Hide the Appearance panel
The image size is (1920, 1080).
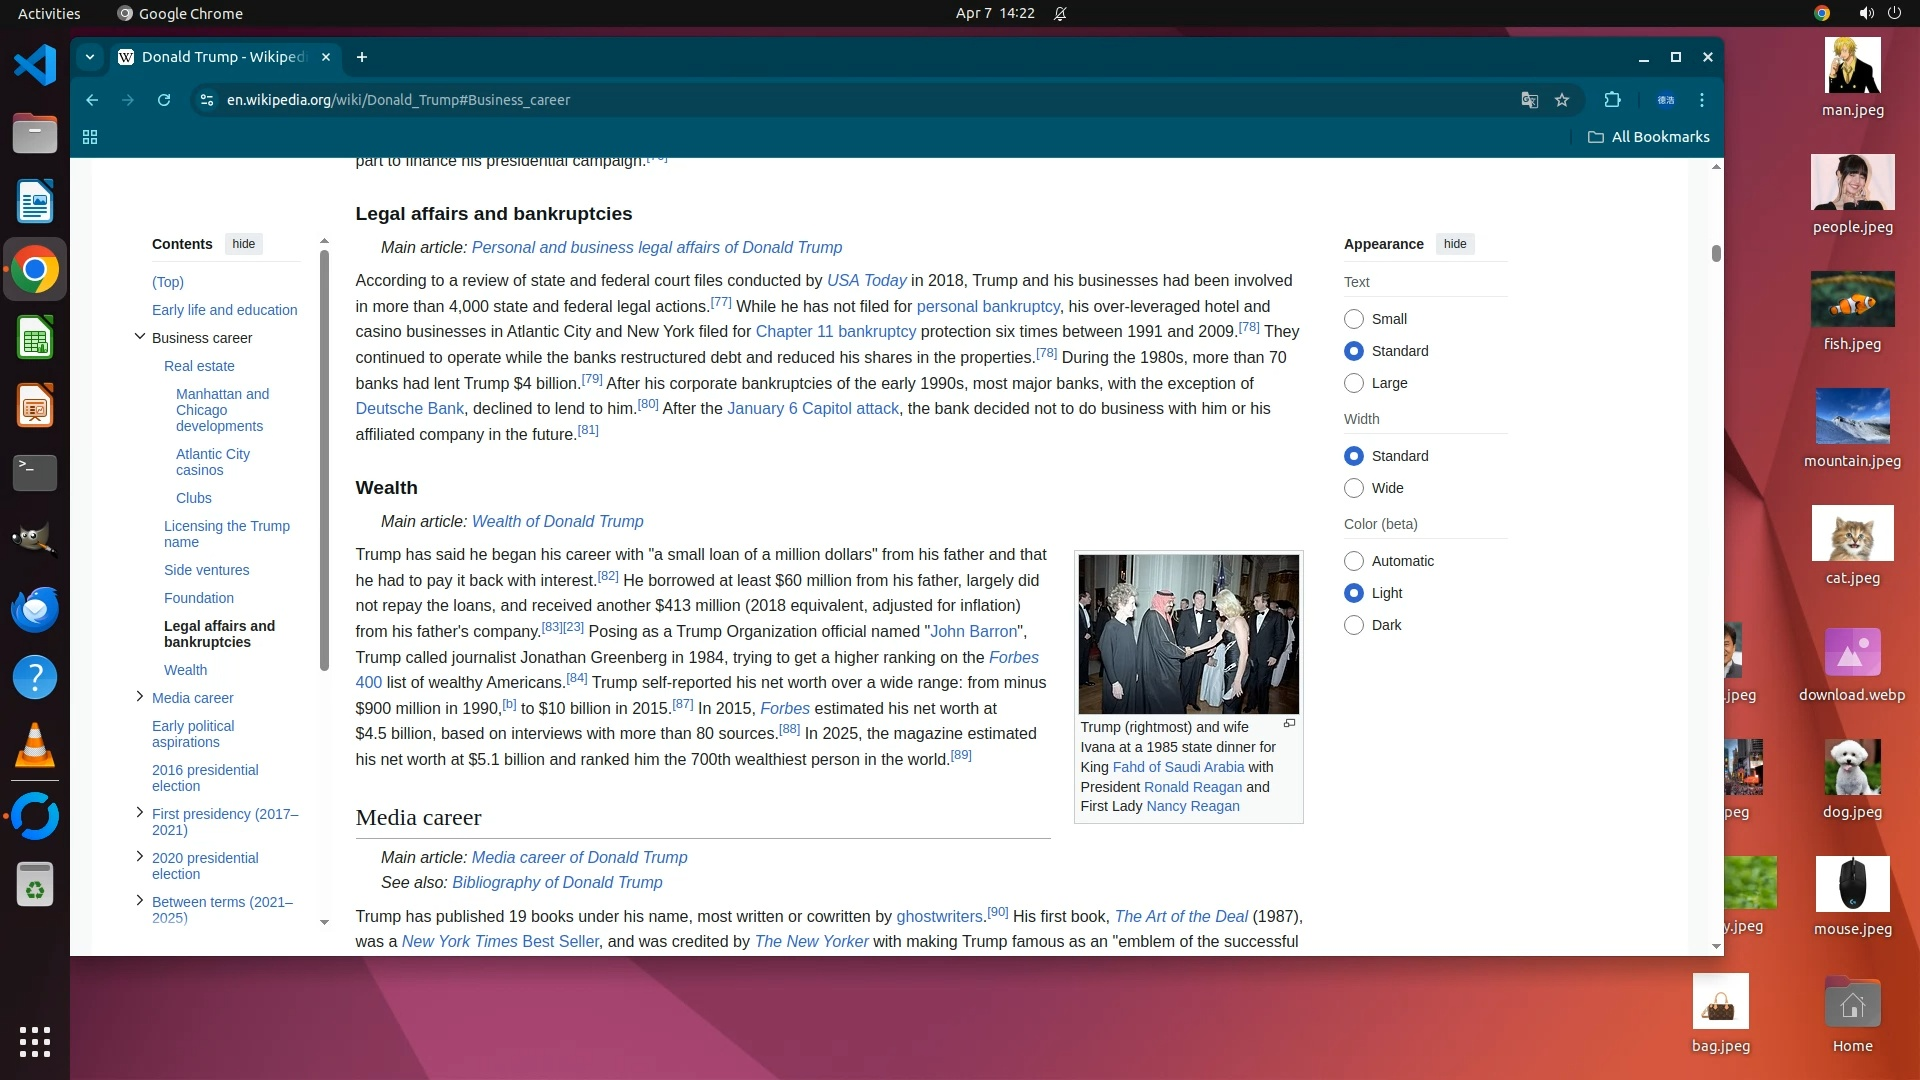pos(1455,244)
